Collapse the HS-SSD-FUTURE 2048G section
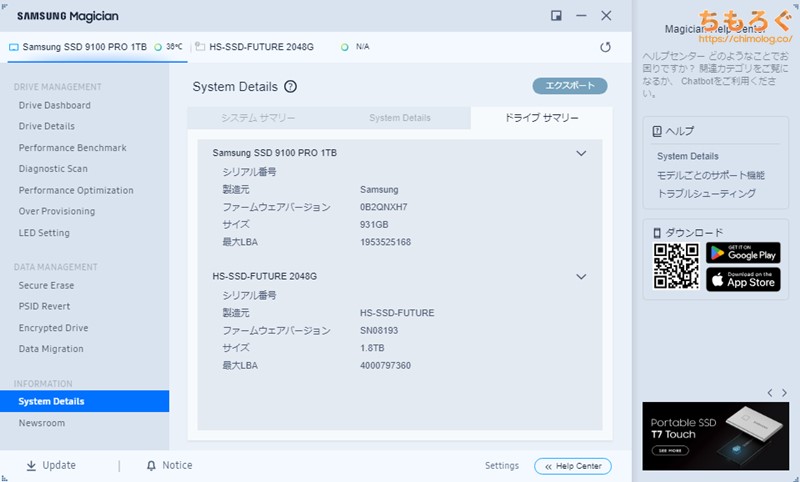This screenshot has height=482, width=800. click(581, 276)
